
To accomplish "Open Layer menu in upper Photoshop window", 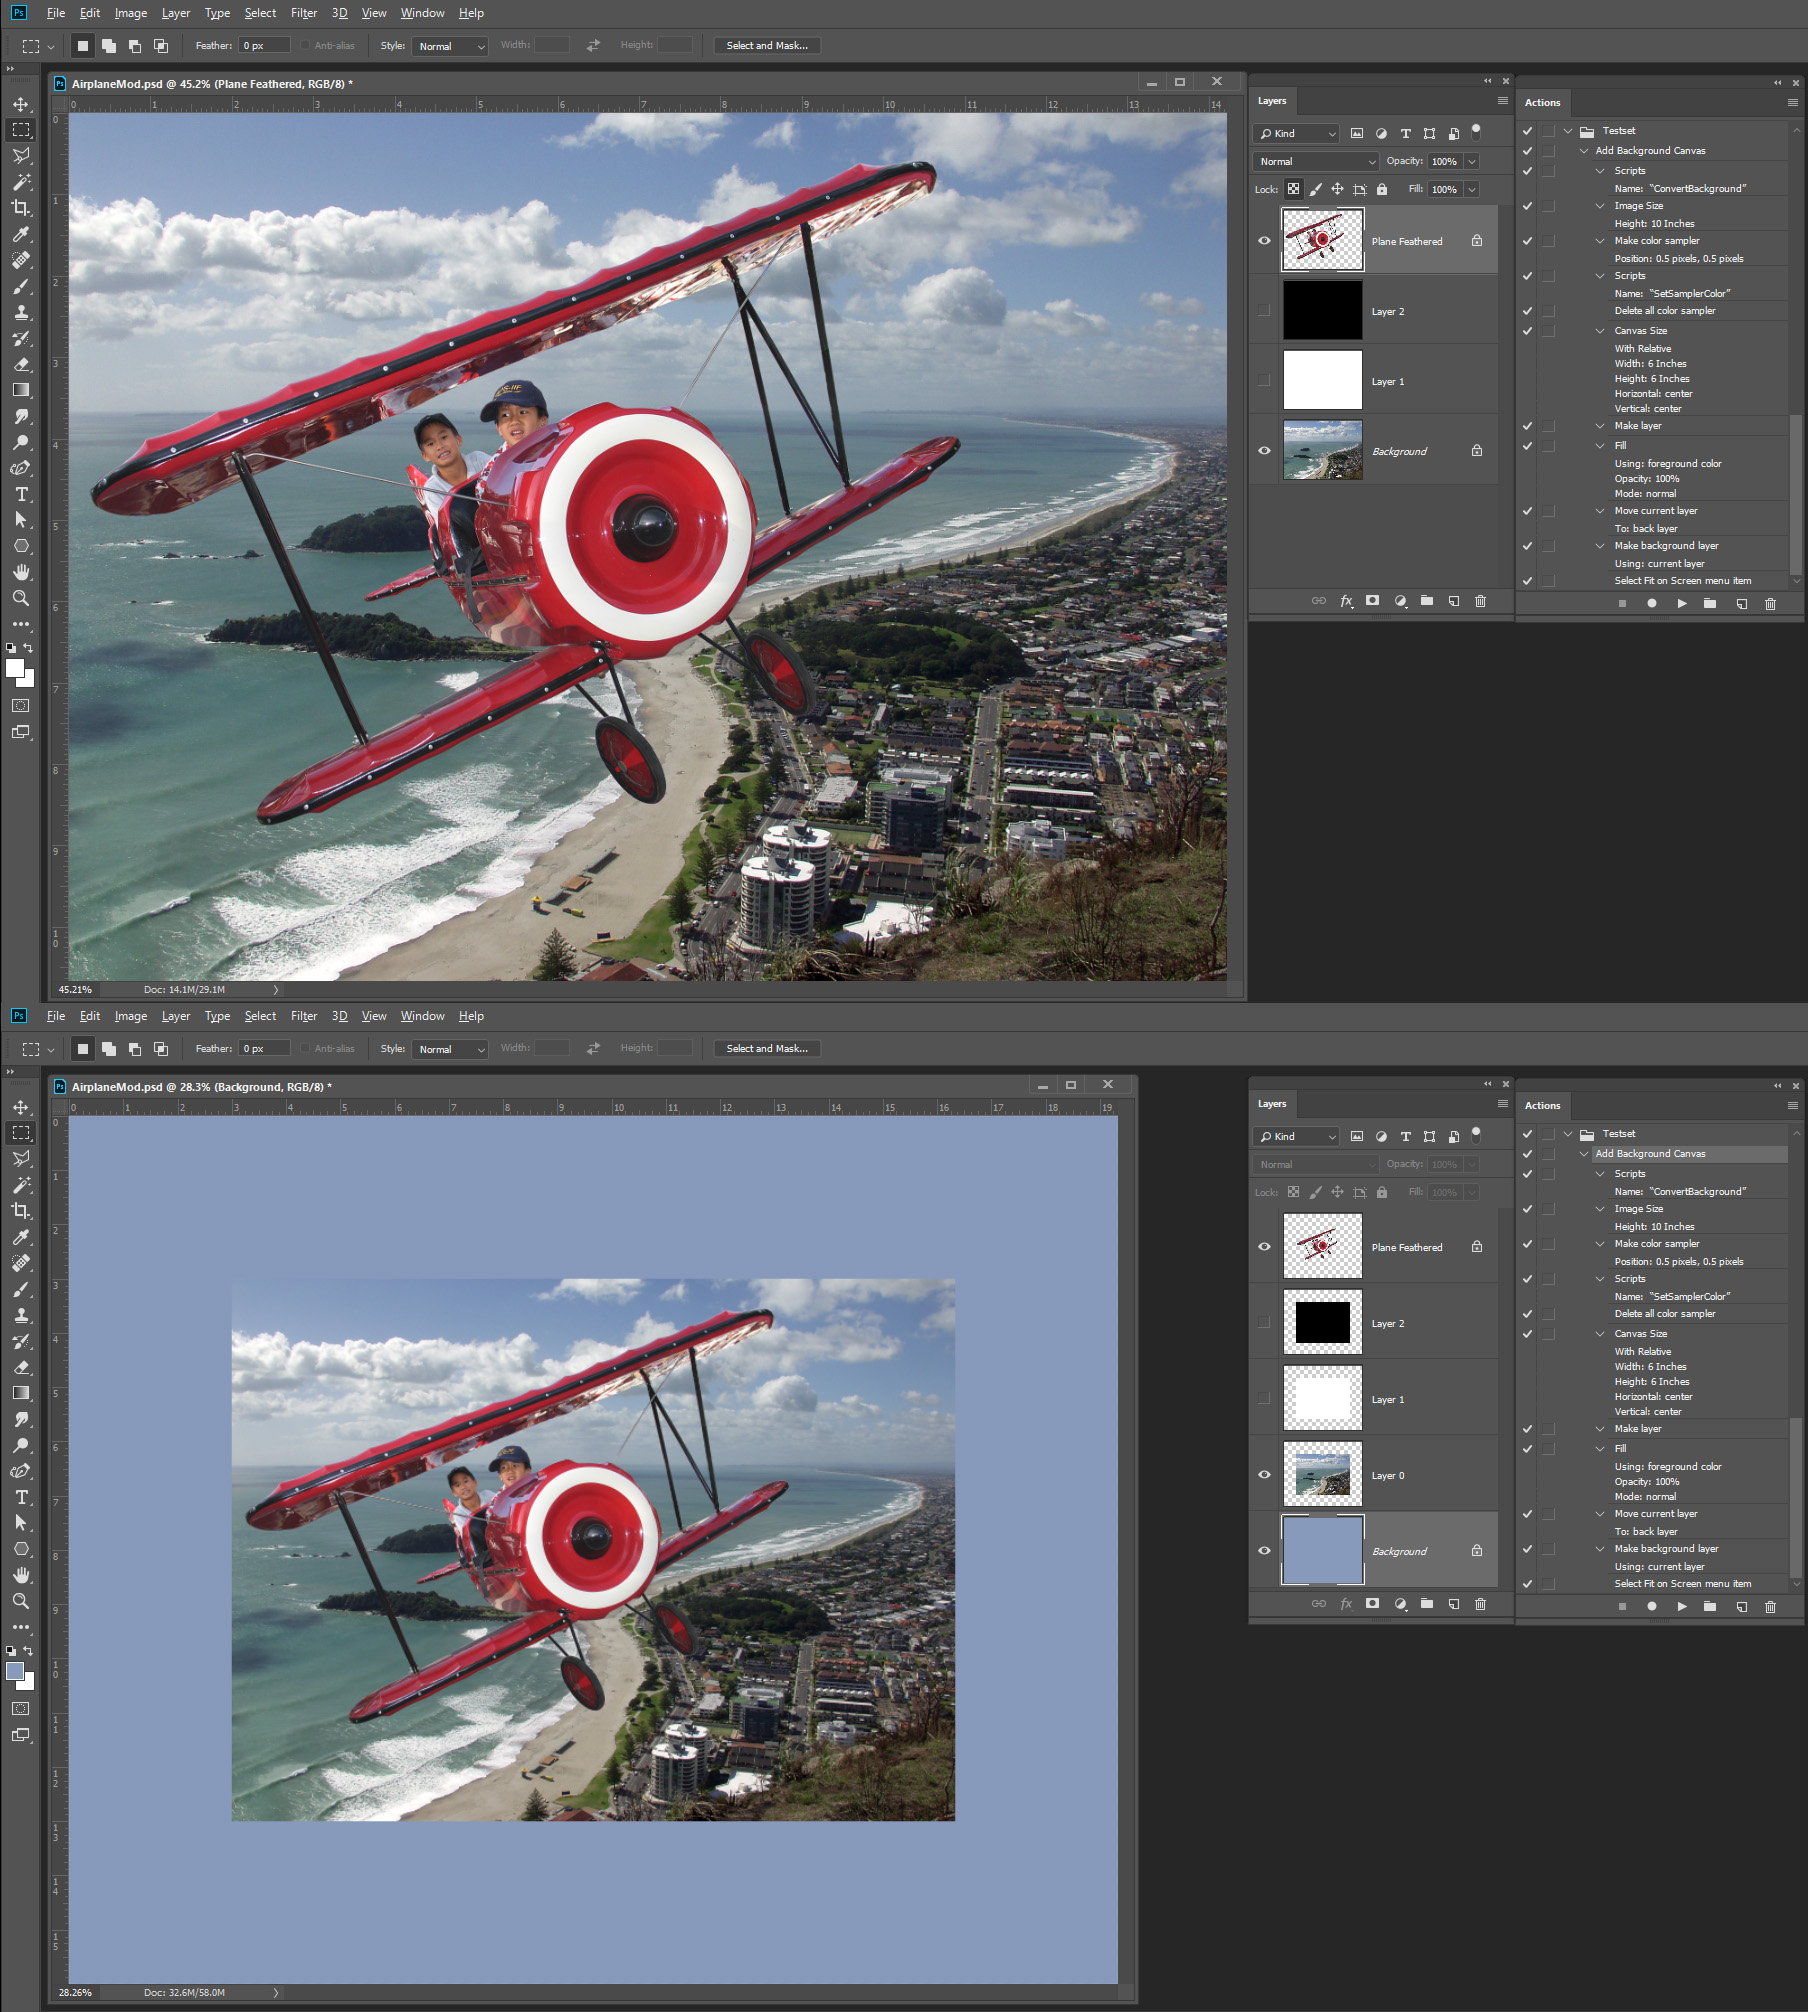I will point(176,13).
